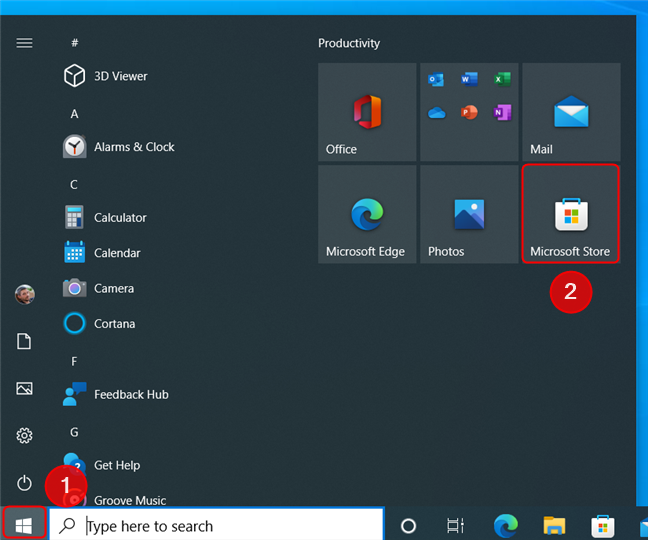Click the 'F' letter header

[74, 362]
